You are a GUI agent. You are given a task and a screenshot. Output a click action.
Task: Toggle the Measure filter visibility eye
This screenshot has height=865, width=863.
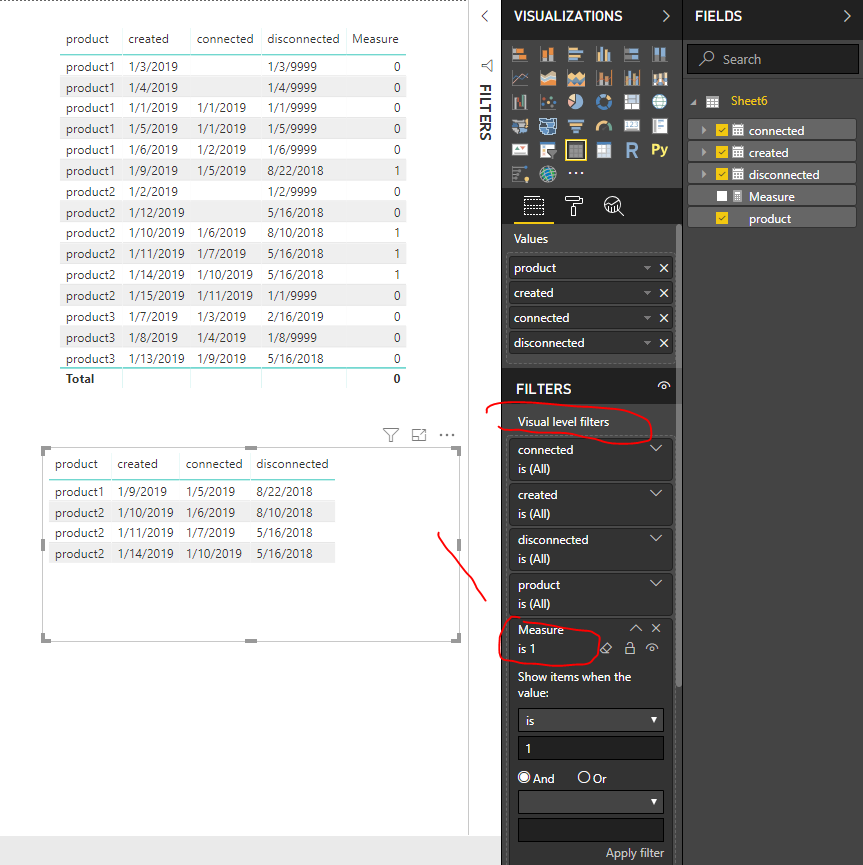tap(652, 648)
